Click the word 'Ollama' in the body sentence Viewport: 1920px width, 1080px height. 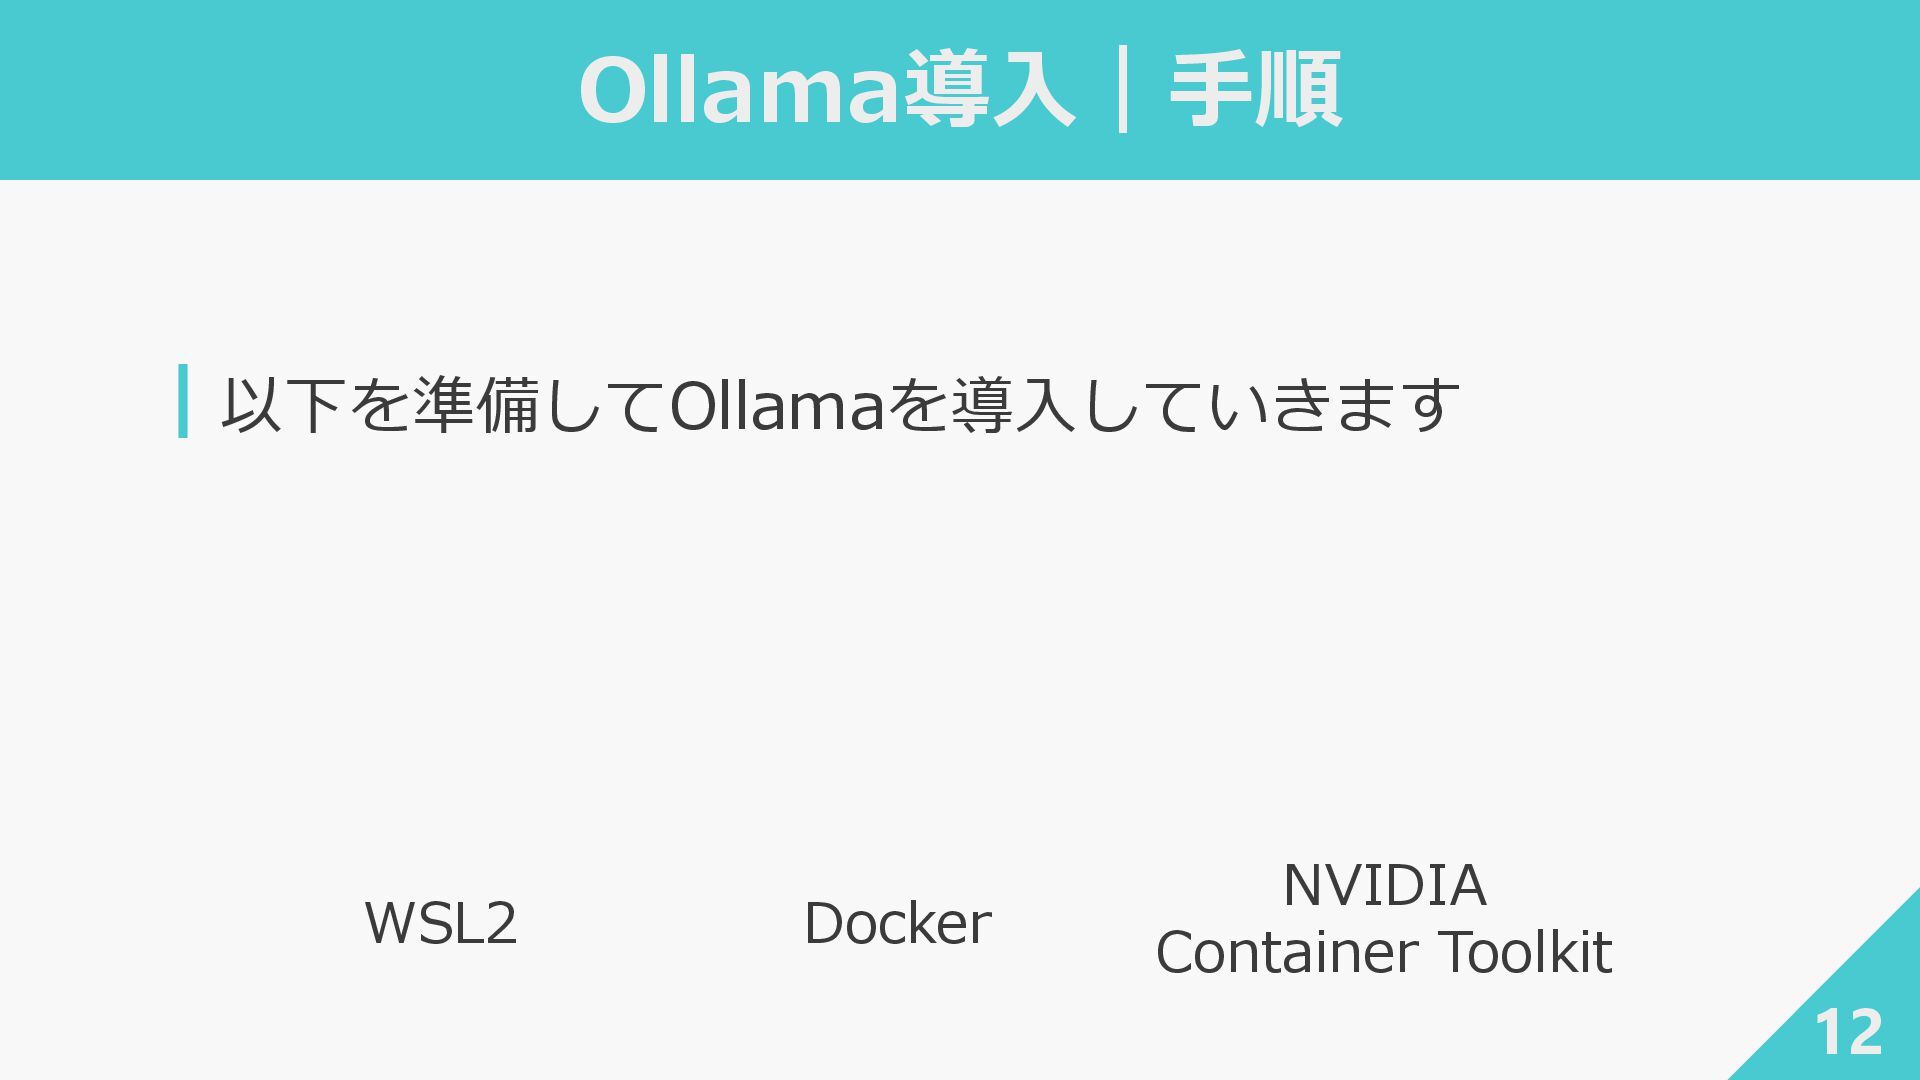pyautogui.click(x=777, y=405)
